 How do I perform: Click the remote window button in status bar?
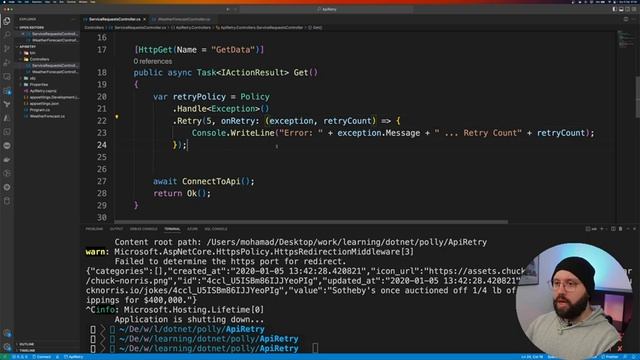4,357
